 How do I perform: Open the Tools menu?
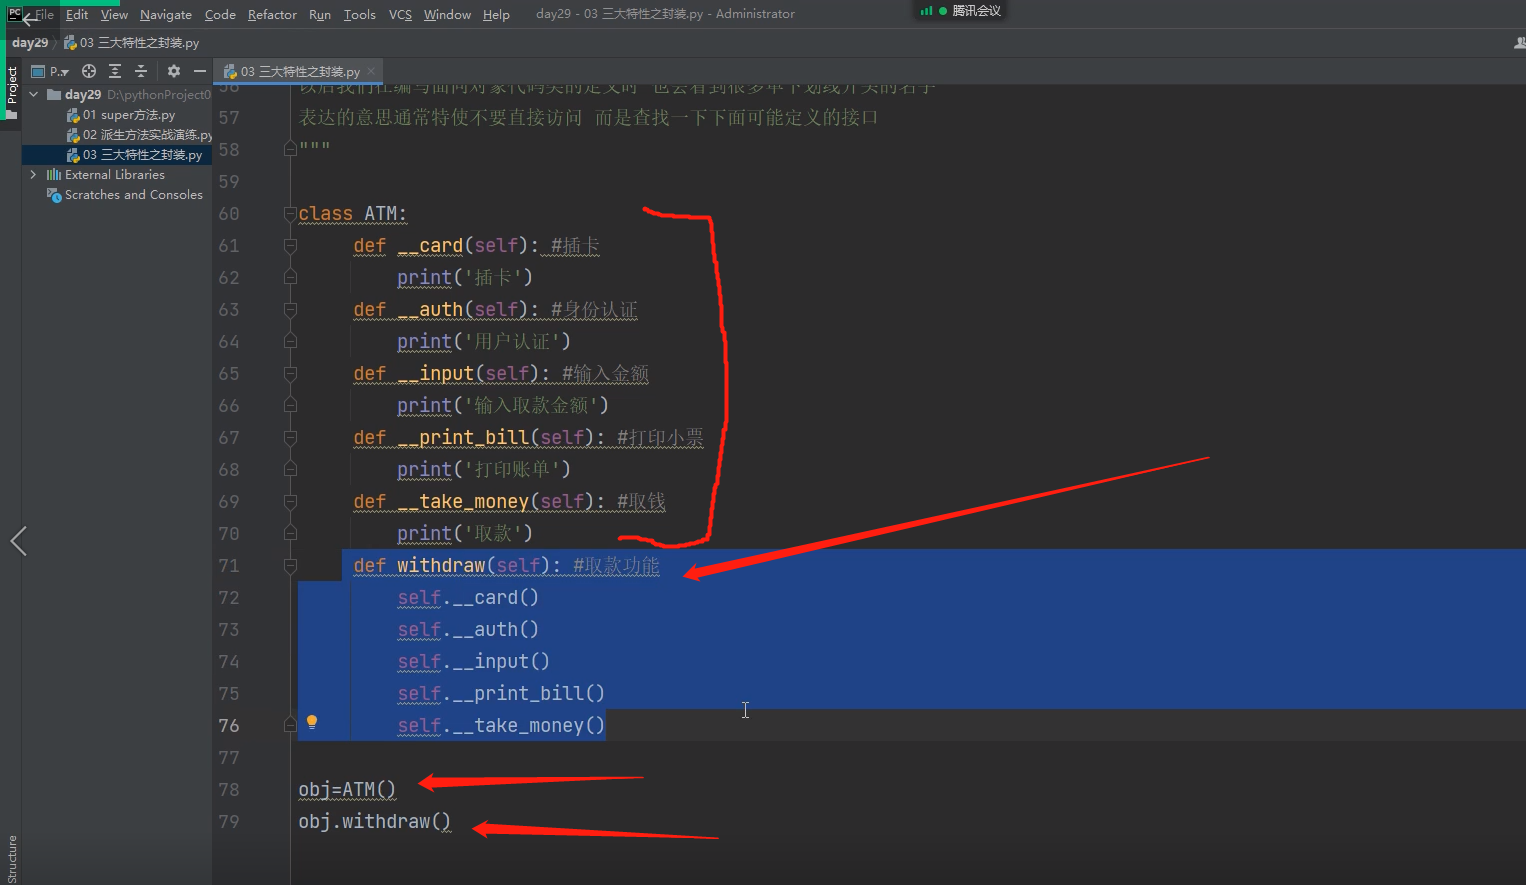[x=360, y=14]
